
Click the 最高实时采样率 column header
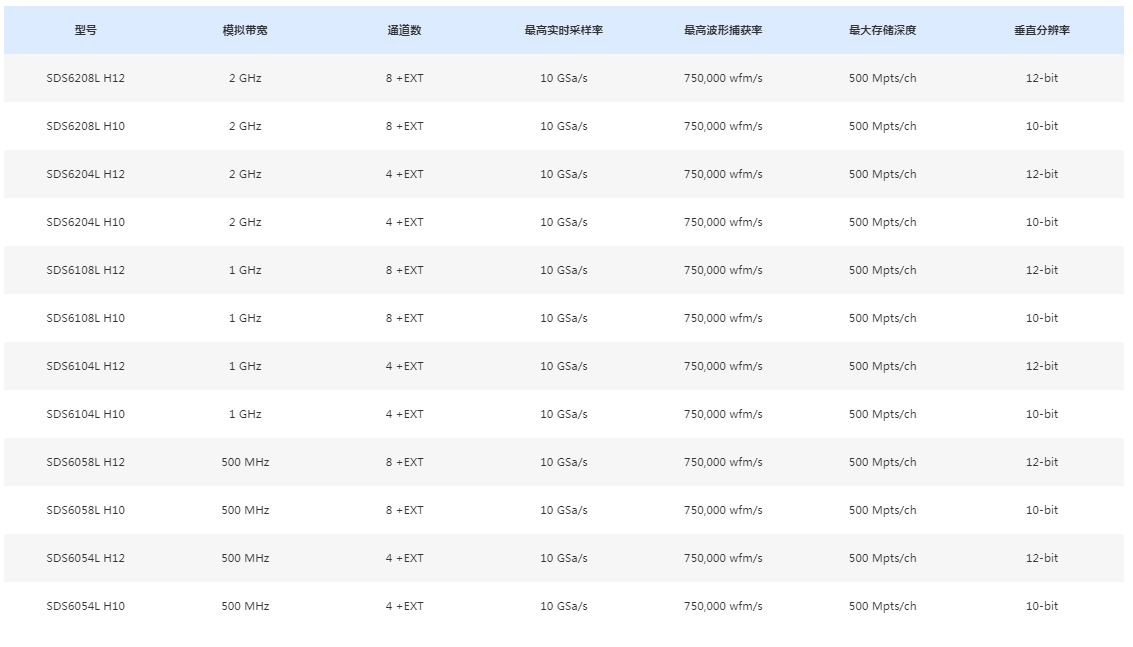[564, 30]
